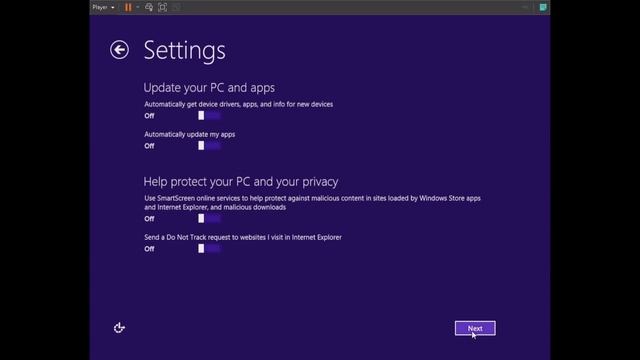
Task: Open the Player menu dropdown
Action: pyautogui.click(x=103, y=7)
